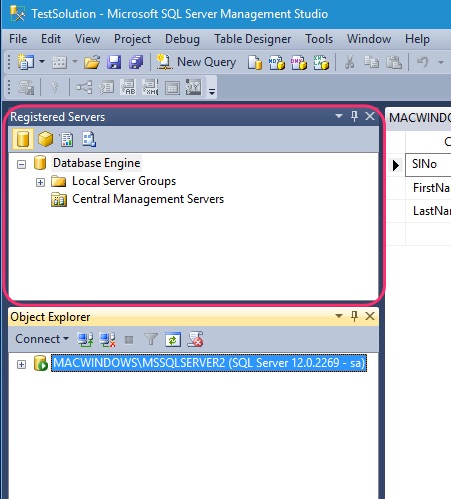
Task: Select Reporting Services server type icon
Action: (67, 139)
